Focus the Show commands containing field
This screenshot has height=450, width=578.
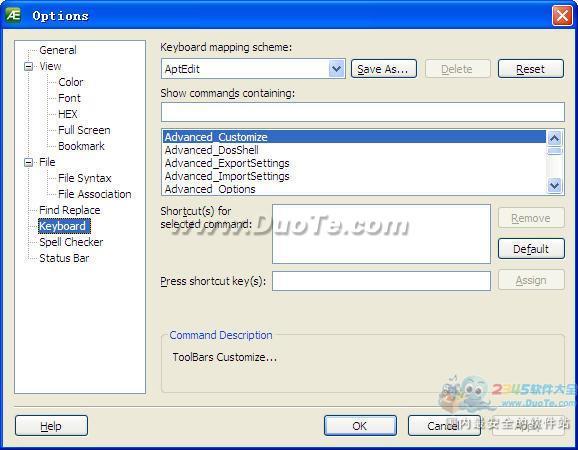click(x=363, y=112)
